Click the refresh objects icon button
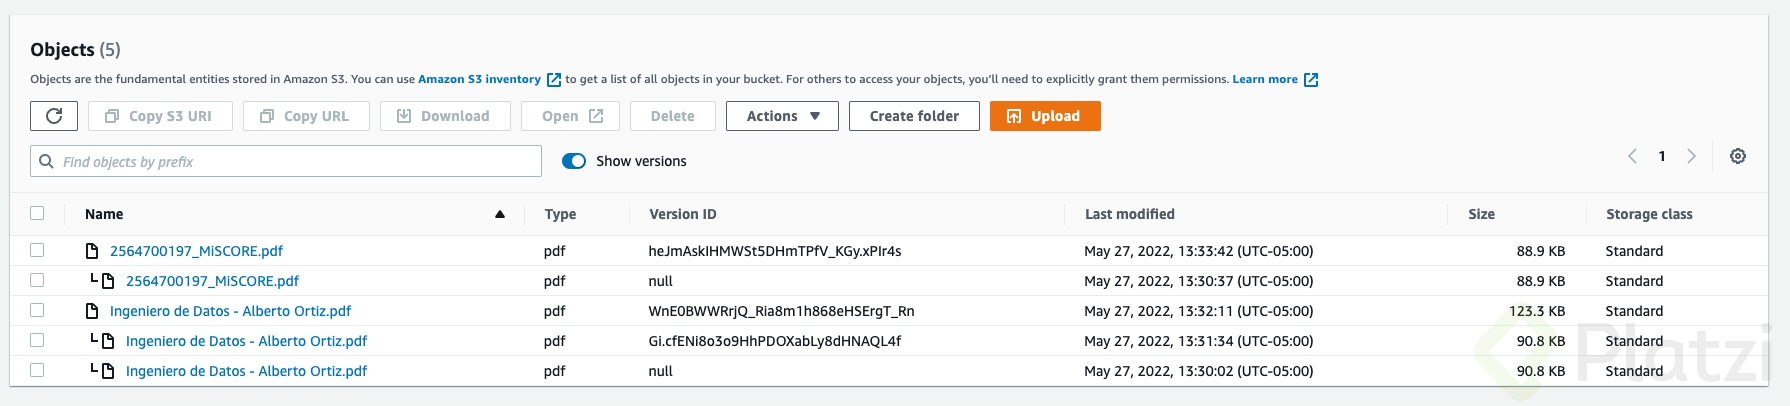The width and height of the screenshot is (1790, 406). click(x=54, y=116)
